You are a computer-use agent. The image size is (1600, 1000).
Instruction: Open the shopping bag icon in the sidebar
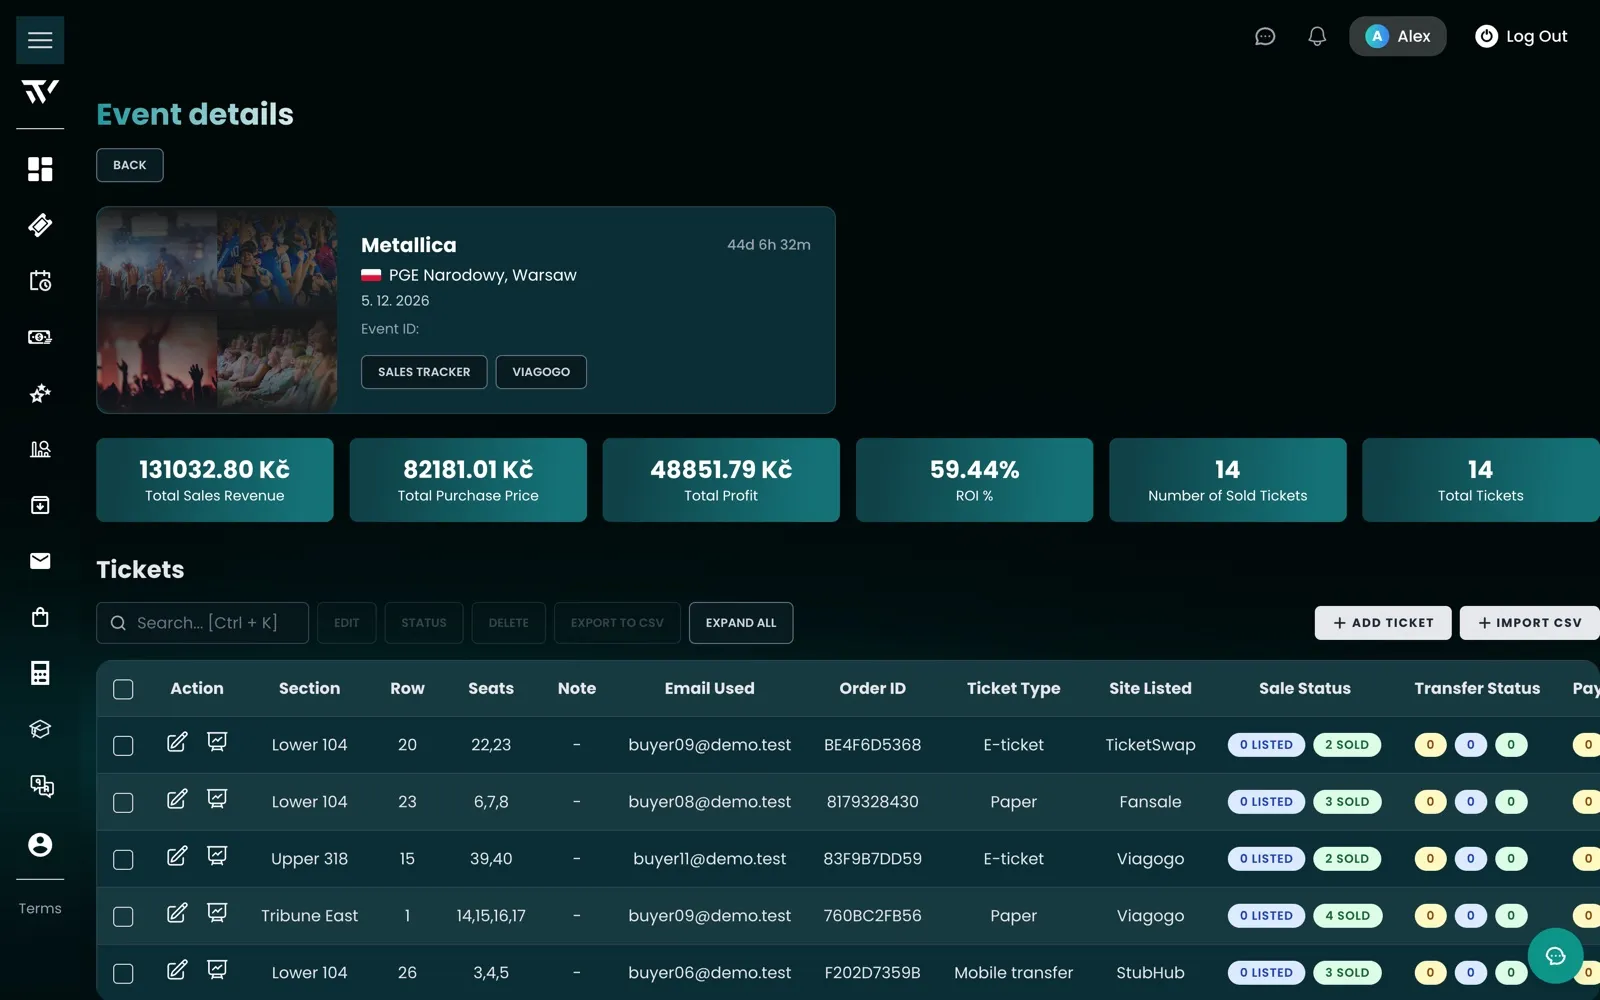click(40, 617)
